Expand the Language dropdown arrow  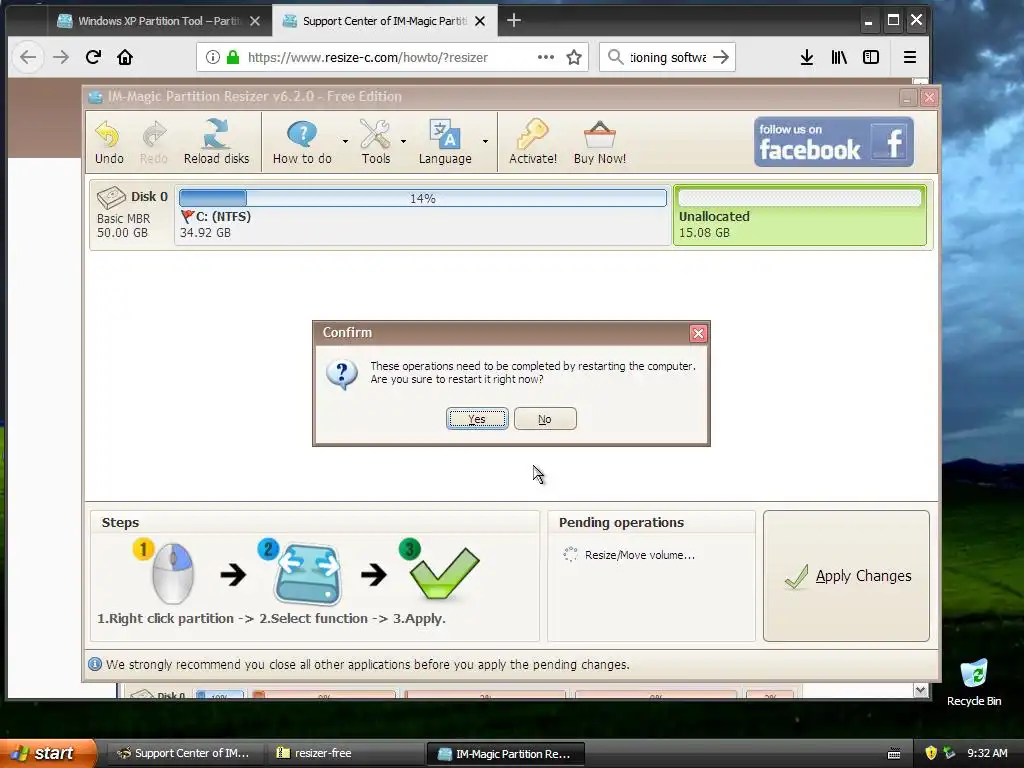[485, 141]
